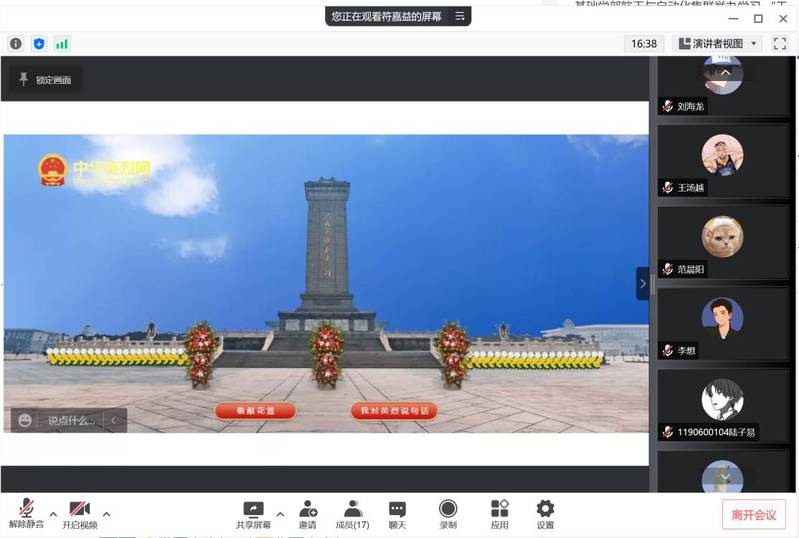Image resolution: width=799 pixels, height=538 pixels.
Task: Open the speaker view (演讲者视图) dropdown
Action: click(717, 44)
